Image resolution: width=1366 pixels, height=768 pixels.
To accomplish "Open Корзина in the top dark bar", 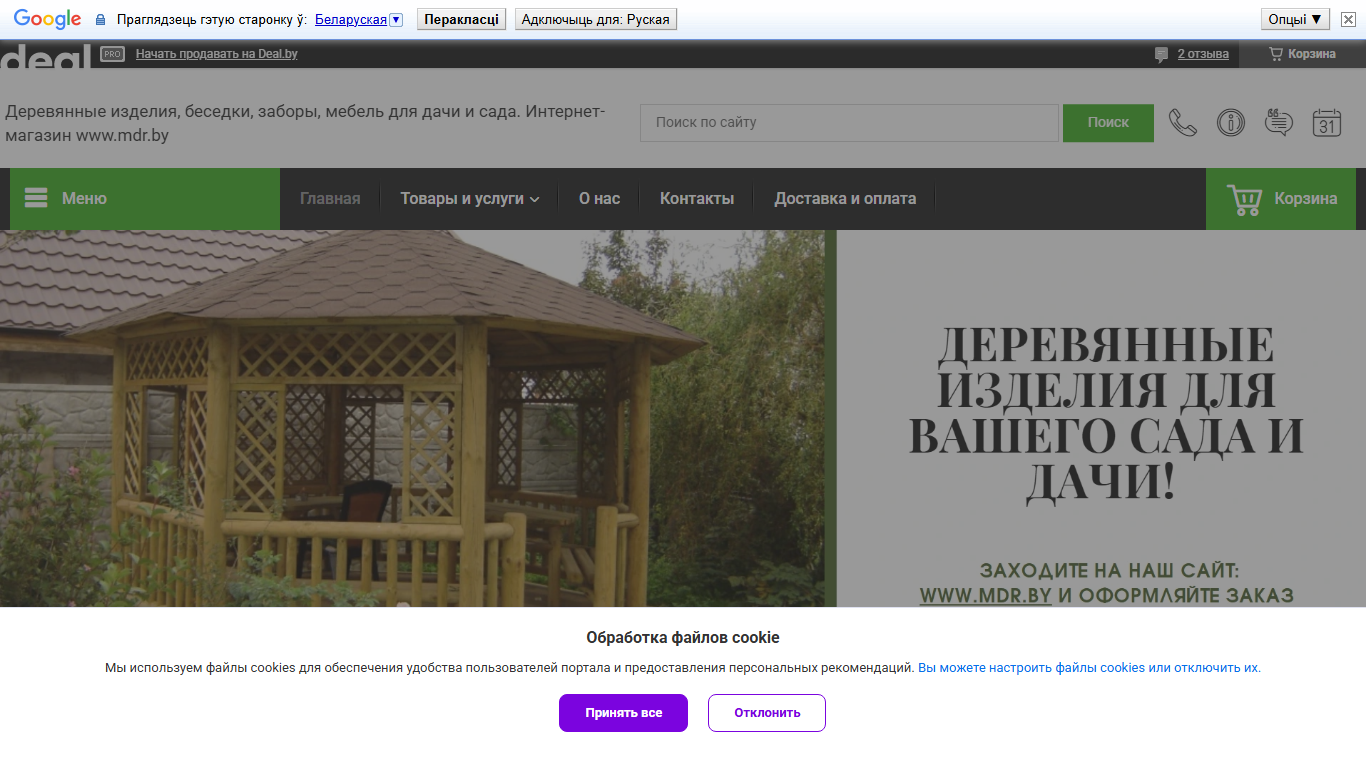I will click(1302, 54).
